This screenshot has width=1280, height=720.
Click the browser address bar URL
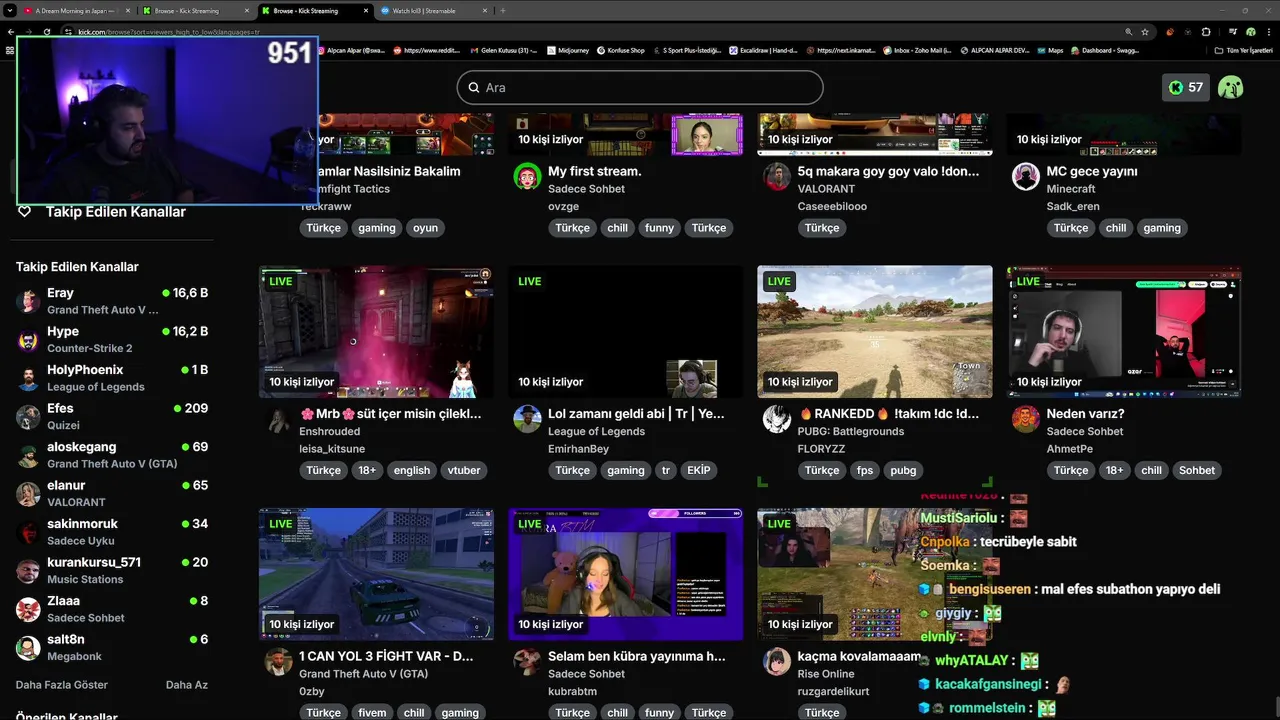click(168, 32)
